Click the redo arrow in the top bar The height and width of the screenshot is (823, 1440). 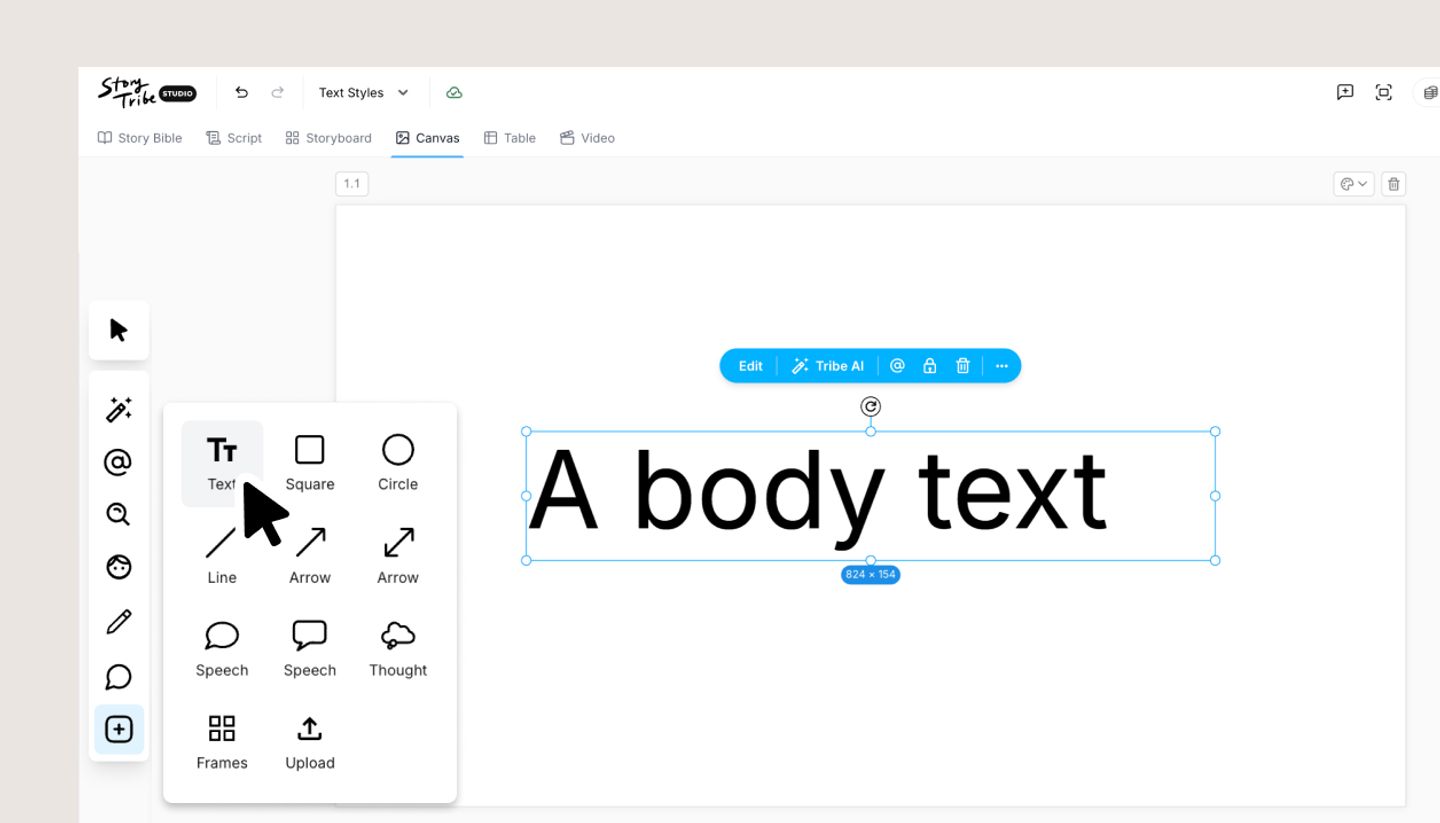pos(278,93)
